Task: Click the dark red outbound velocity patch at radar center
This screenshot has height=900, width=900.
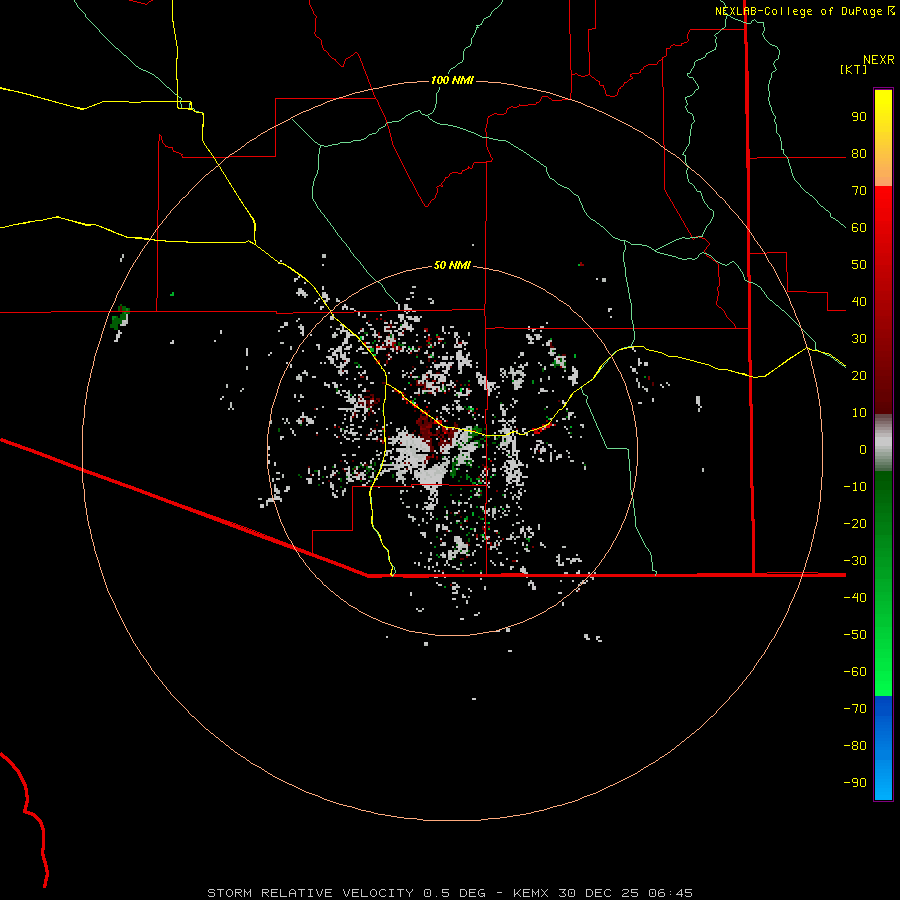Action: point(433,433)
